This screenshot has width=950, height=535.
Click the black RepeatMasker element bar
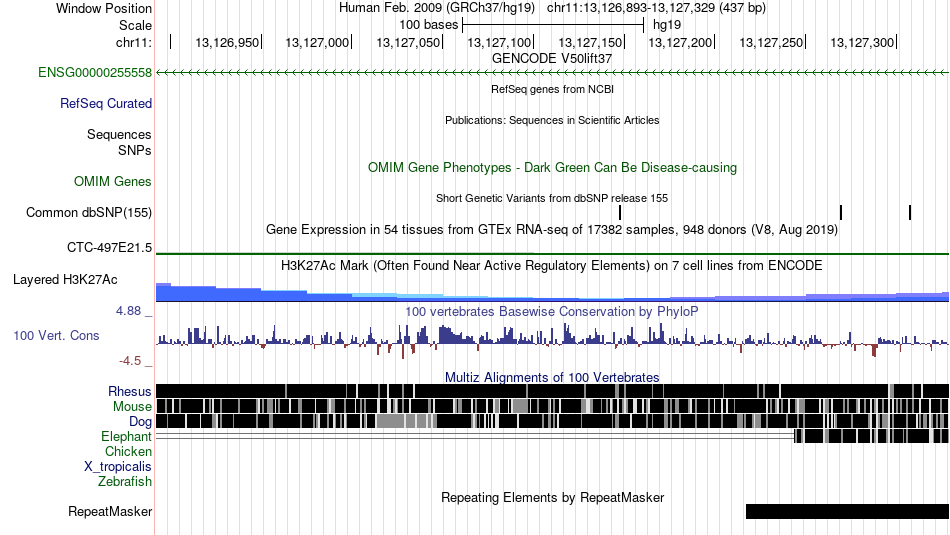point(847,511)
